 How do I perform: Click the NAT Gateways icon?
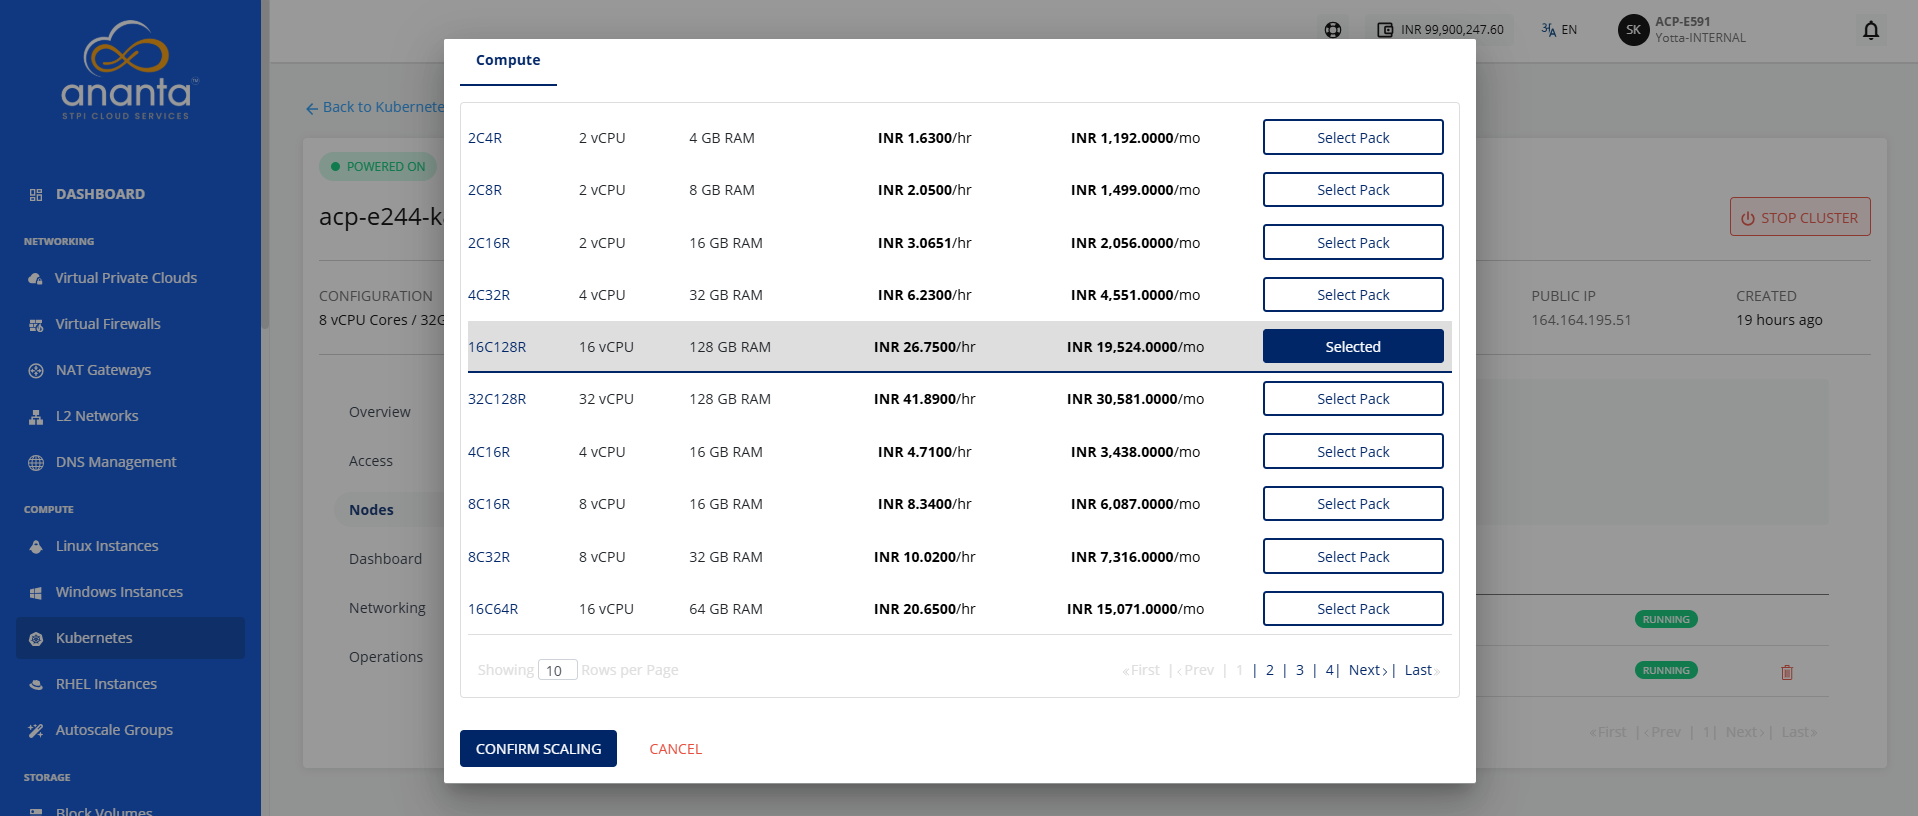36,371
